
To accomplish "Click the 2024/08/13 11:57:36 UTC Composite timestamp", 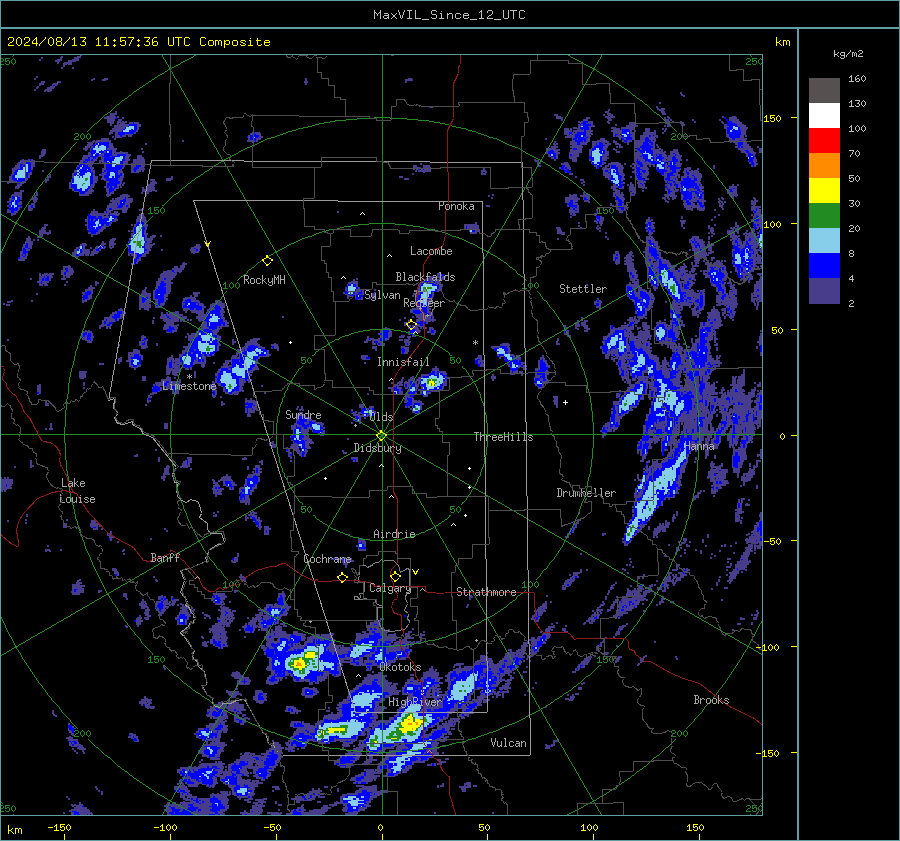I will click(138, 42).
